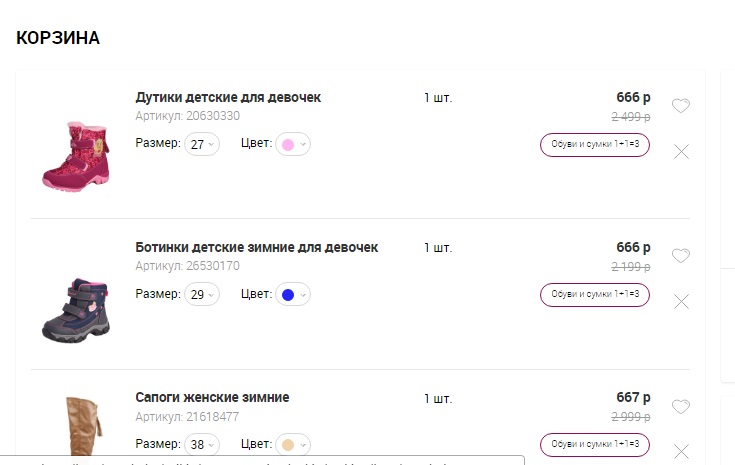Click dark blue boots product thumbnail
735x465 pixels.
75,310
